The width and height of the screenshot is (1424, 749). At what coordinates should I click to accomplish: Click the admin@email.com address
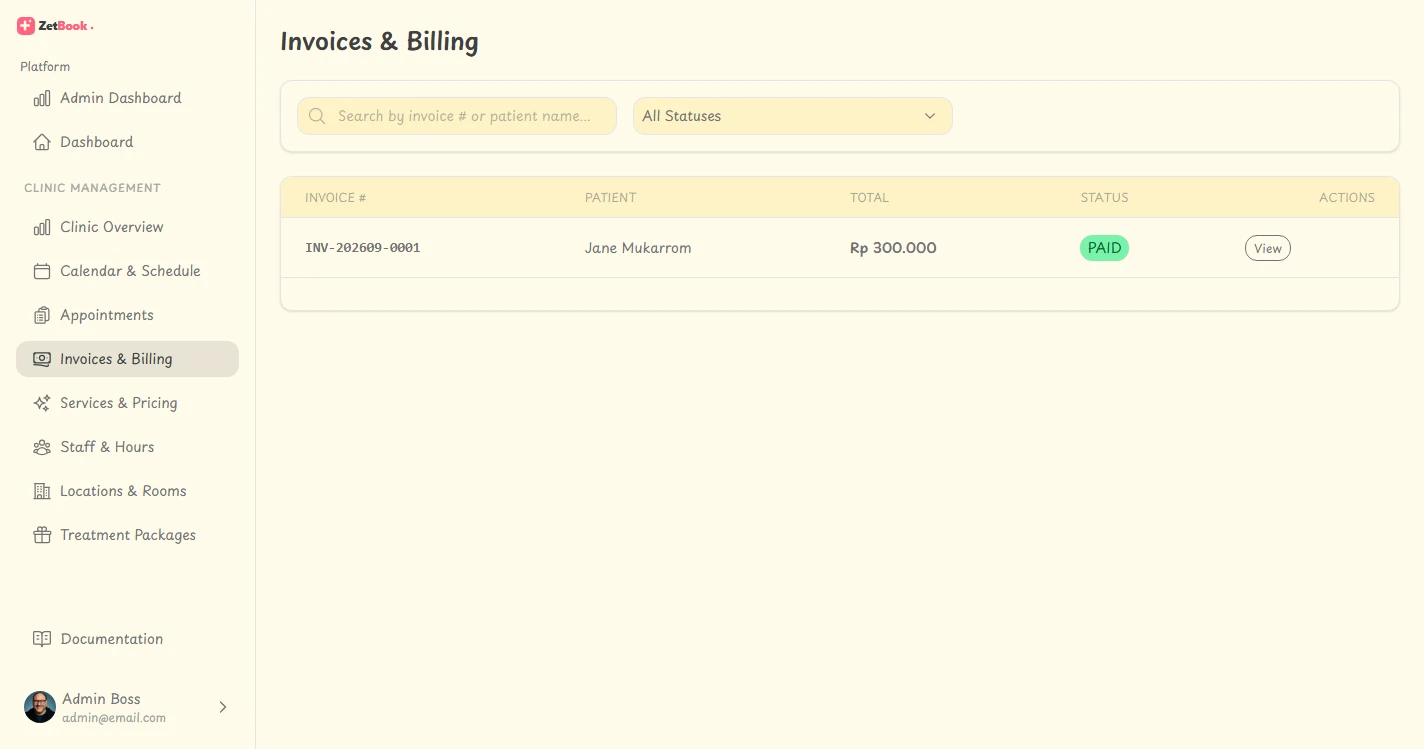(114, 718)
